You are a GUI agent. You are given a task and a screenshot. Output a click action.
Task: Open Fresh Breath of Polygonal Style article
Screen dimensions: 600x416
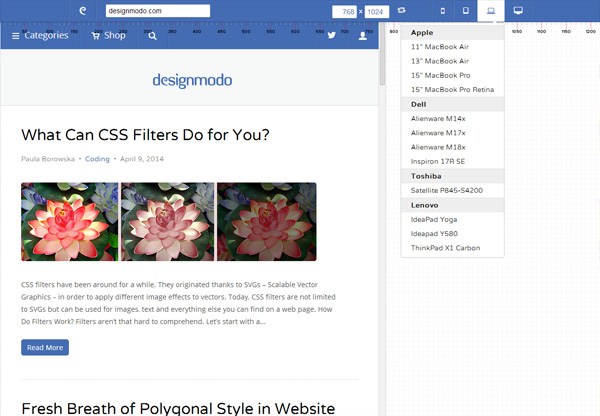pyautogui.click(x=178, y=408)
